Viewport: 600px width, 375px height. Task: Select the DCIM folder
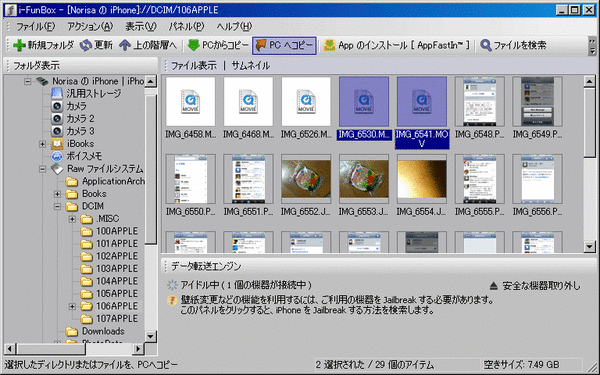(x=85, y=206)
